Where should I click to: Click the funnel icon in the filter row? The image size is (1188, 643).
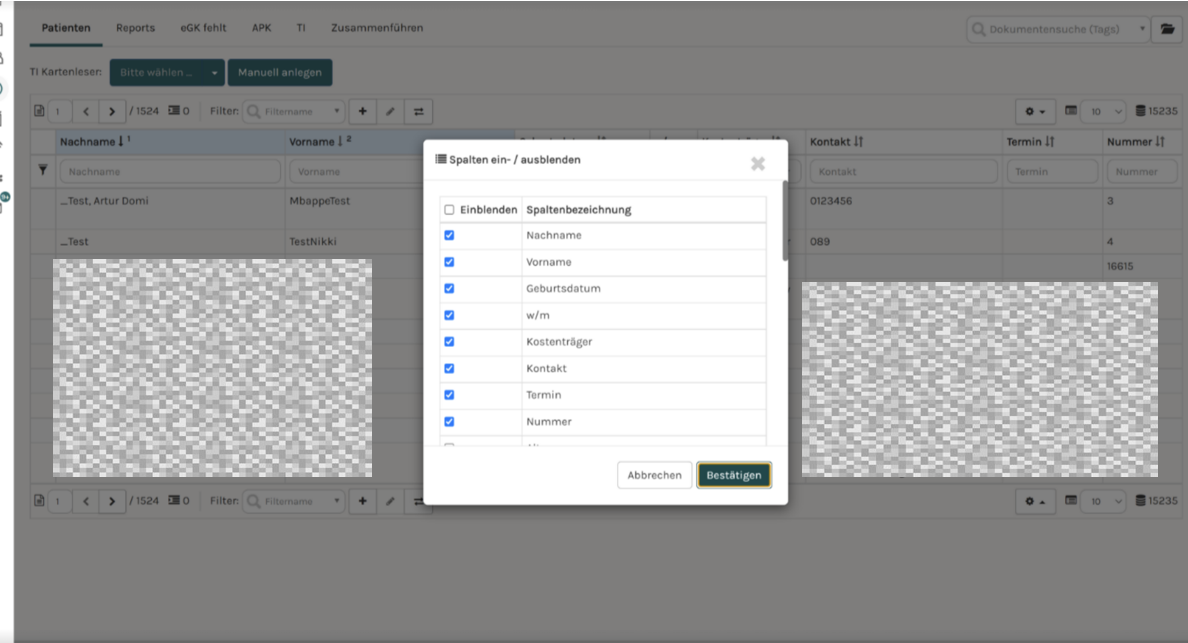[x=42, y=171]
